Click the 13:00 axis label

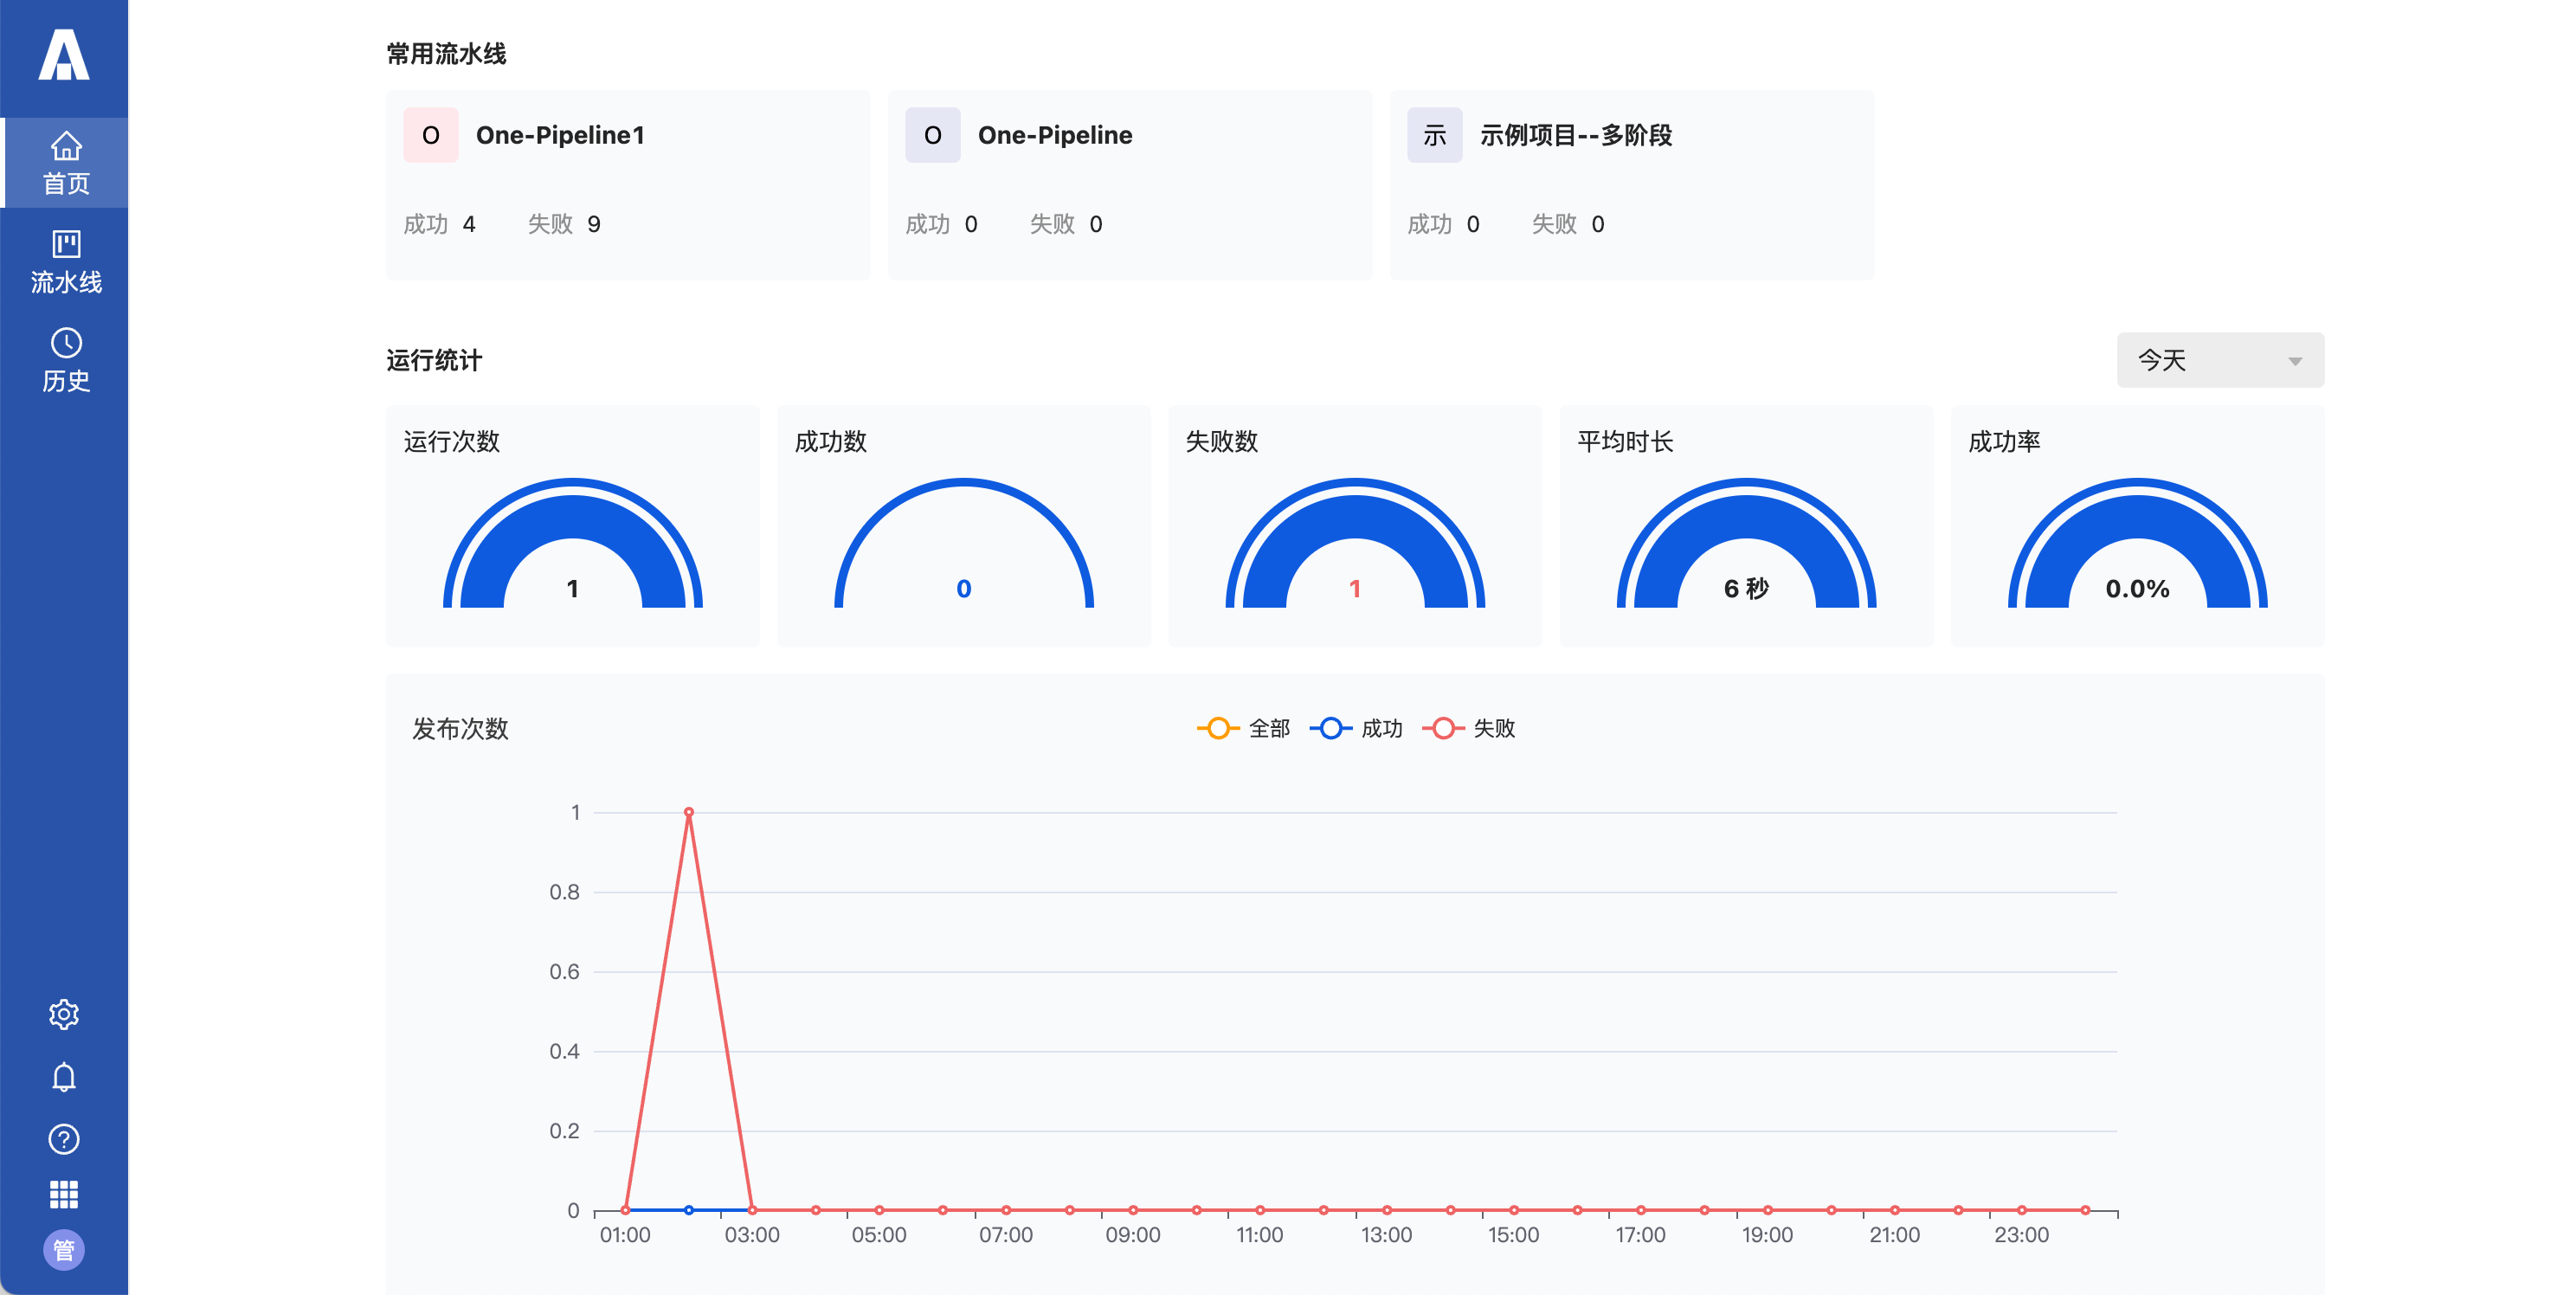(x=1386, y=1235)
